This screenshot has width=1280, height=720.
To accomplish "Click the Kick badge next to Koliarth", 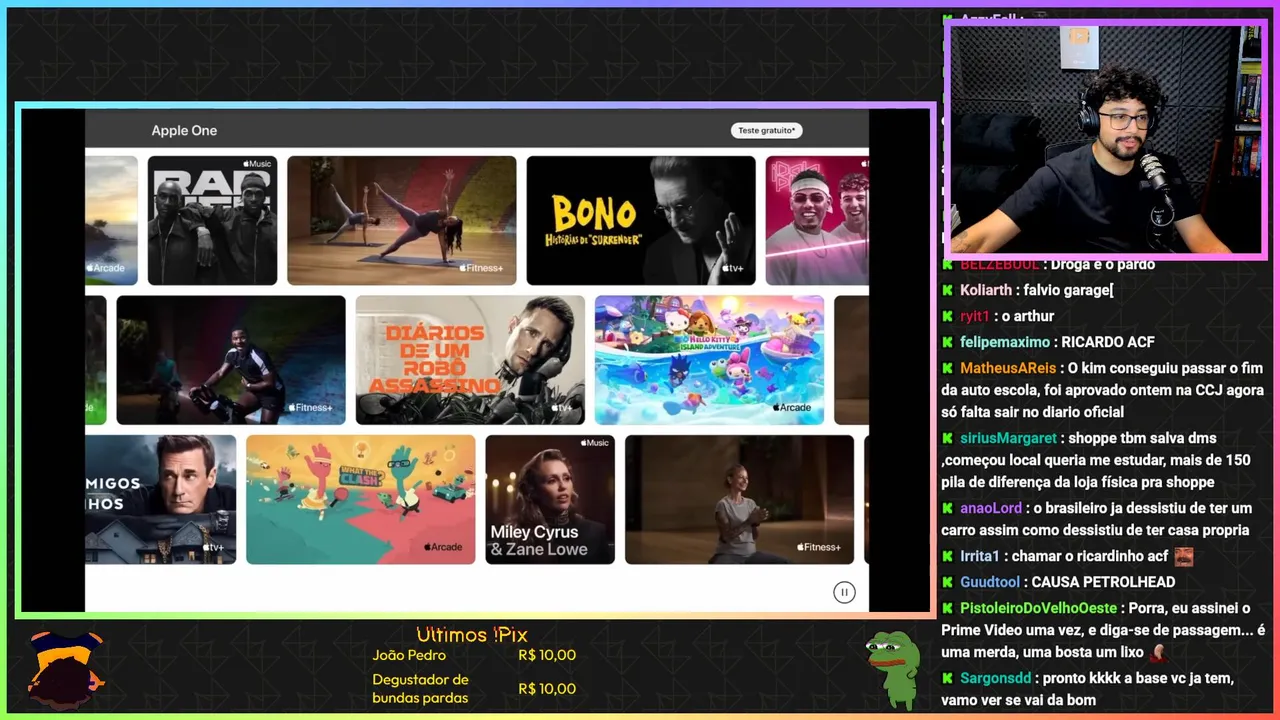I will point(947,290).
